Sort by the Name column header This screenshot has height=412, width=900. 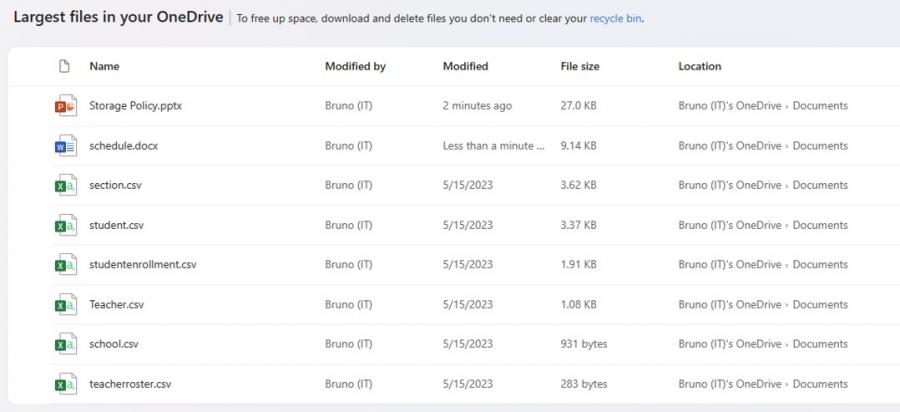coord(104,67)
